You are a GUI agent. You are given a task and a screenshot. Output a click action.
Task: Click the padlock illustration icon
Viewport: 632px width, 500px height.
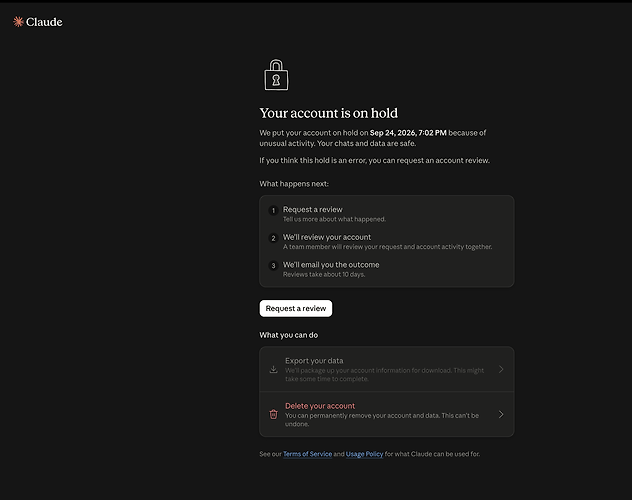coord(276,75)
